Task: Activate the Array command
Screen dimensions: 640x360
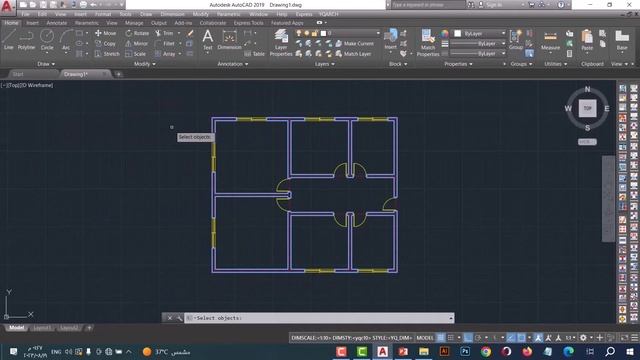Action: tap(165, 54)
